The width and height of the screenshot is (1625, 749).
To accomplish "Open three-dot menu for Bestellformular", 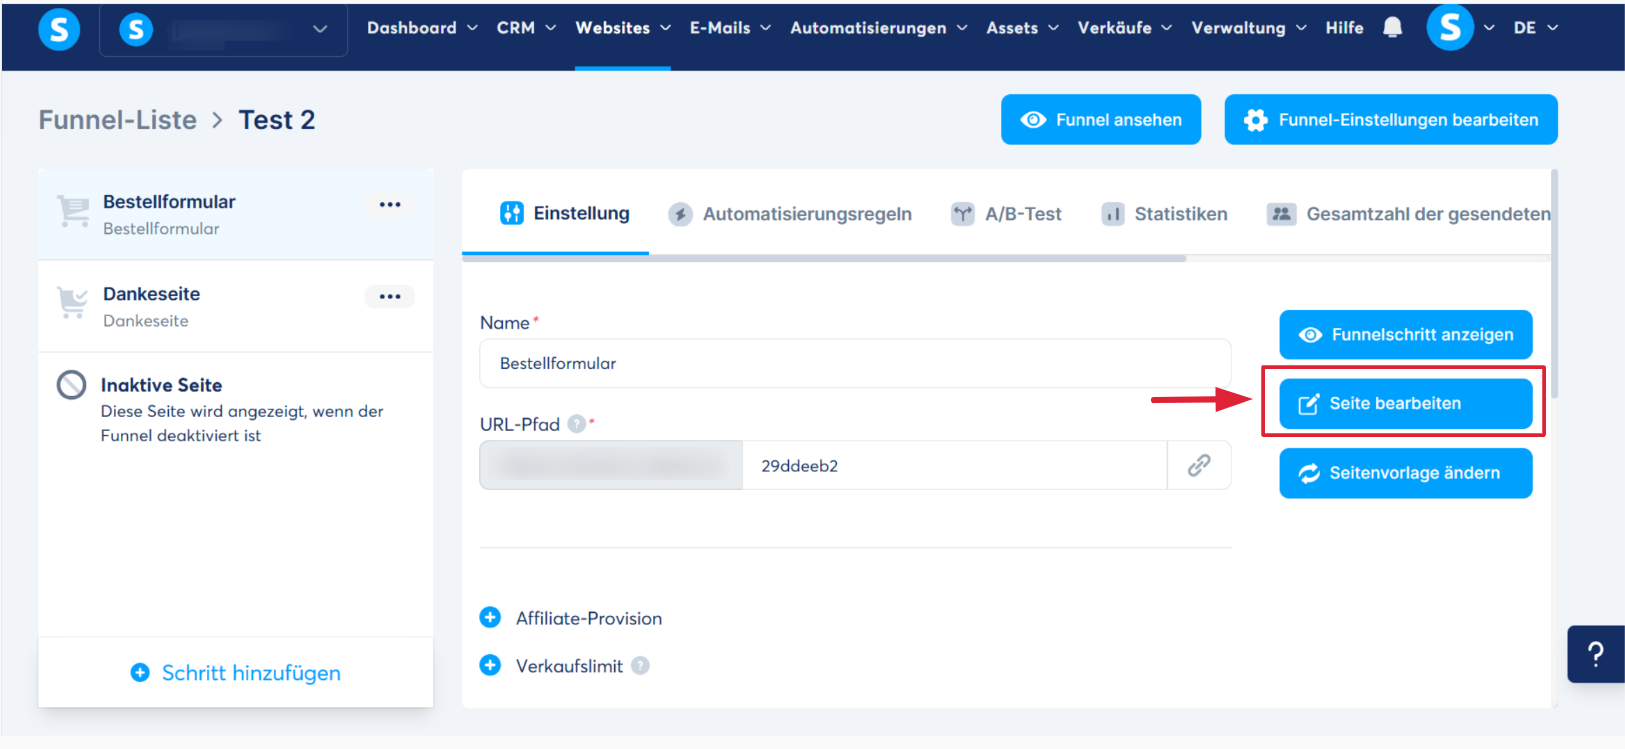I will 390,204.
